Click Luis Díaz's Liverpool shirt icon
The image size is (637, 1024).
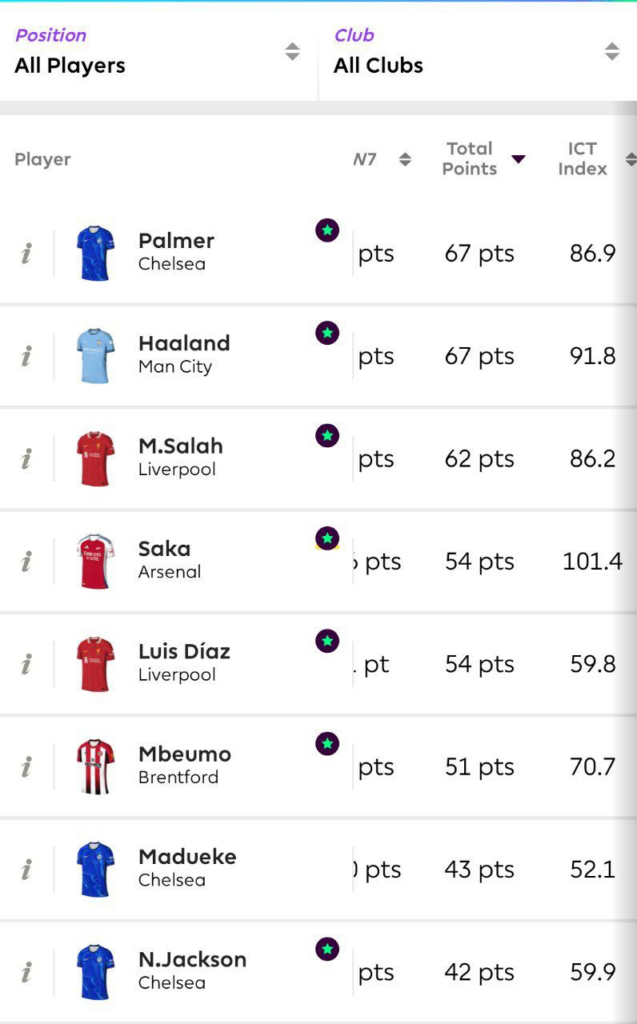96,664
